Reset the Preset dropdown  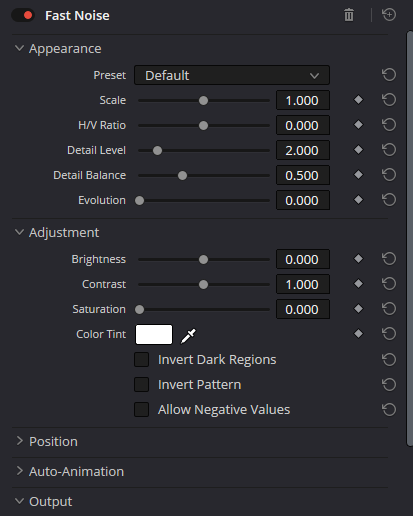click(389, 75)
